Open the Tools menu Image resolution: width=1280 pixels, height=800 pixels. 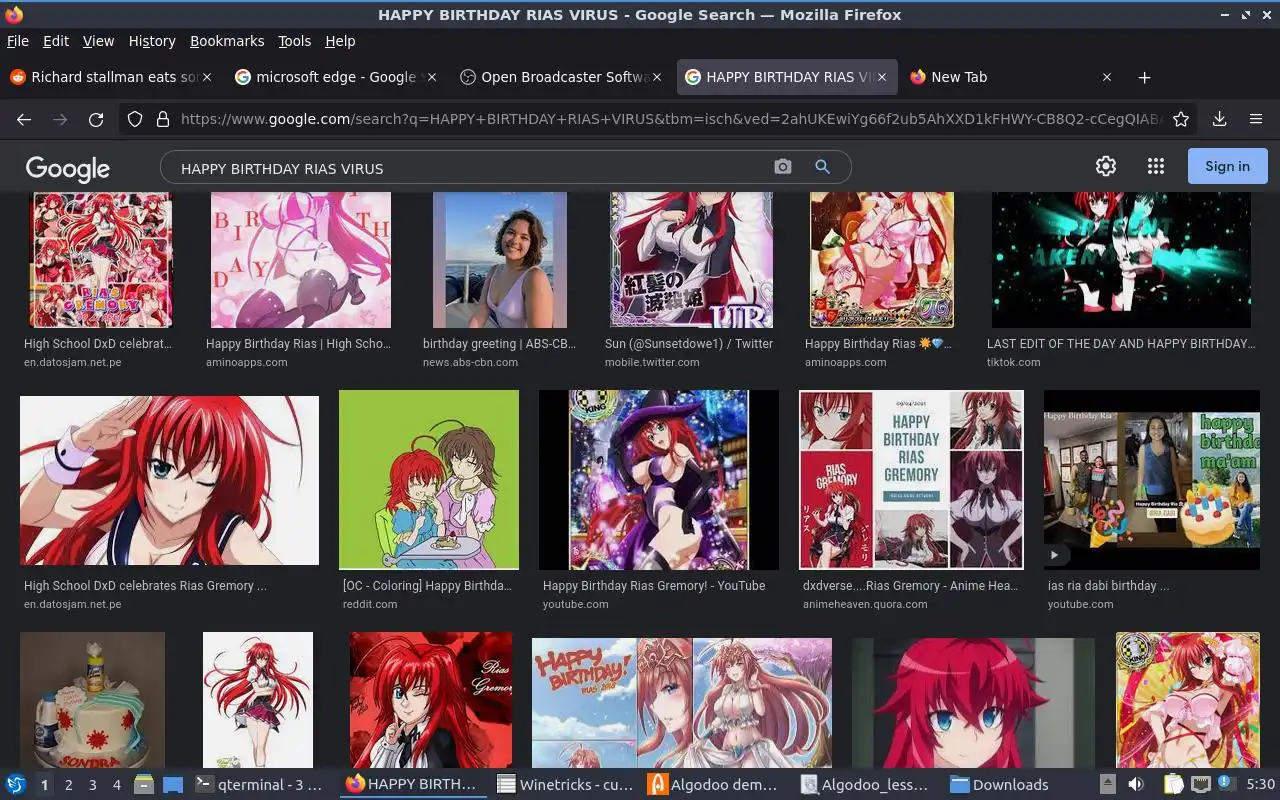294,41
